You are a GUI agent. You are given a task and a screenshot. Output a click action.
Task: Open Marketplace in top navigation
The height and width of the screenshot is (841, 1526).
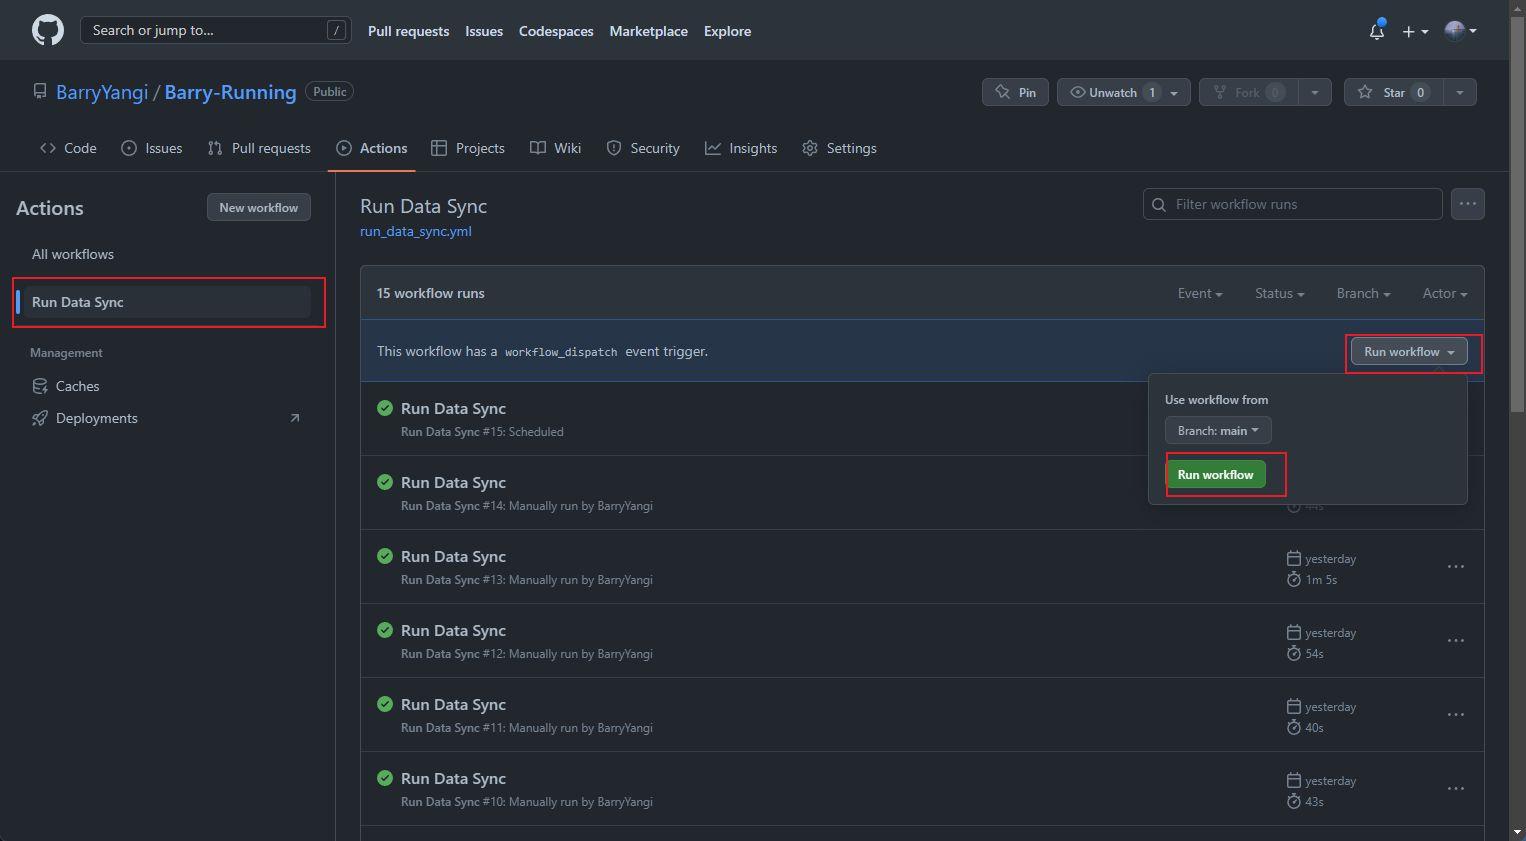coord(648,31)
